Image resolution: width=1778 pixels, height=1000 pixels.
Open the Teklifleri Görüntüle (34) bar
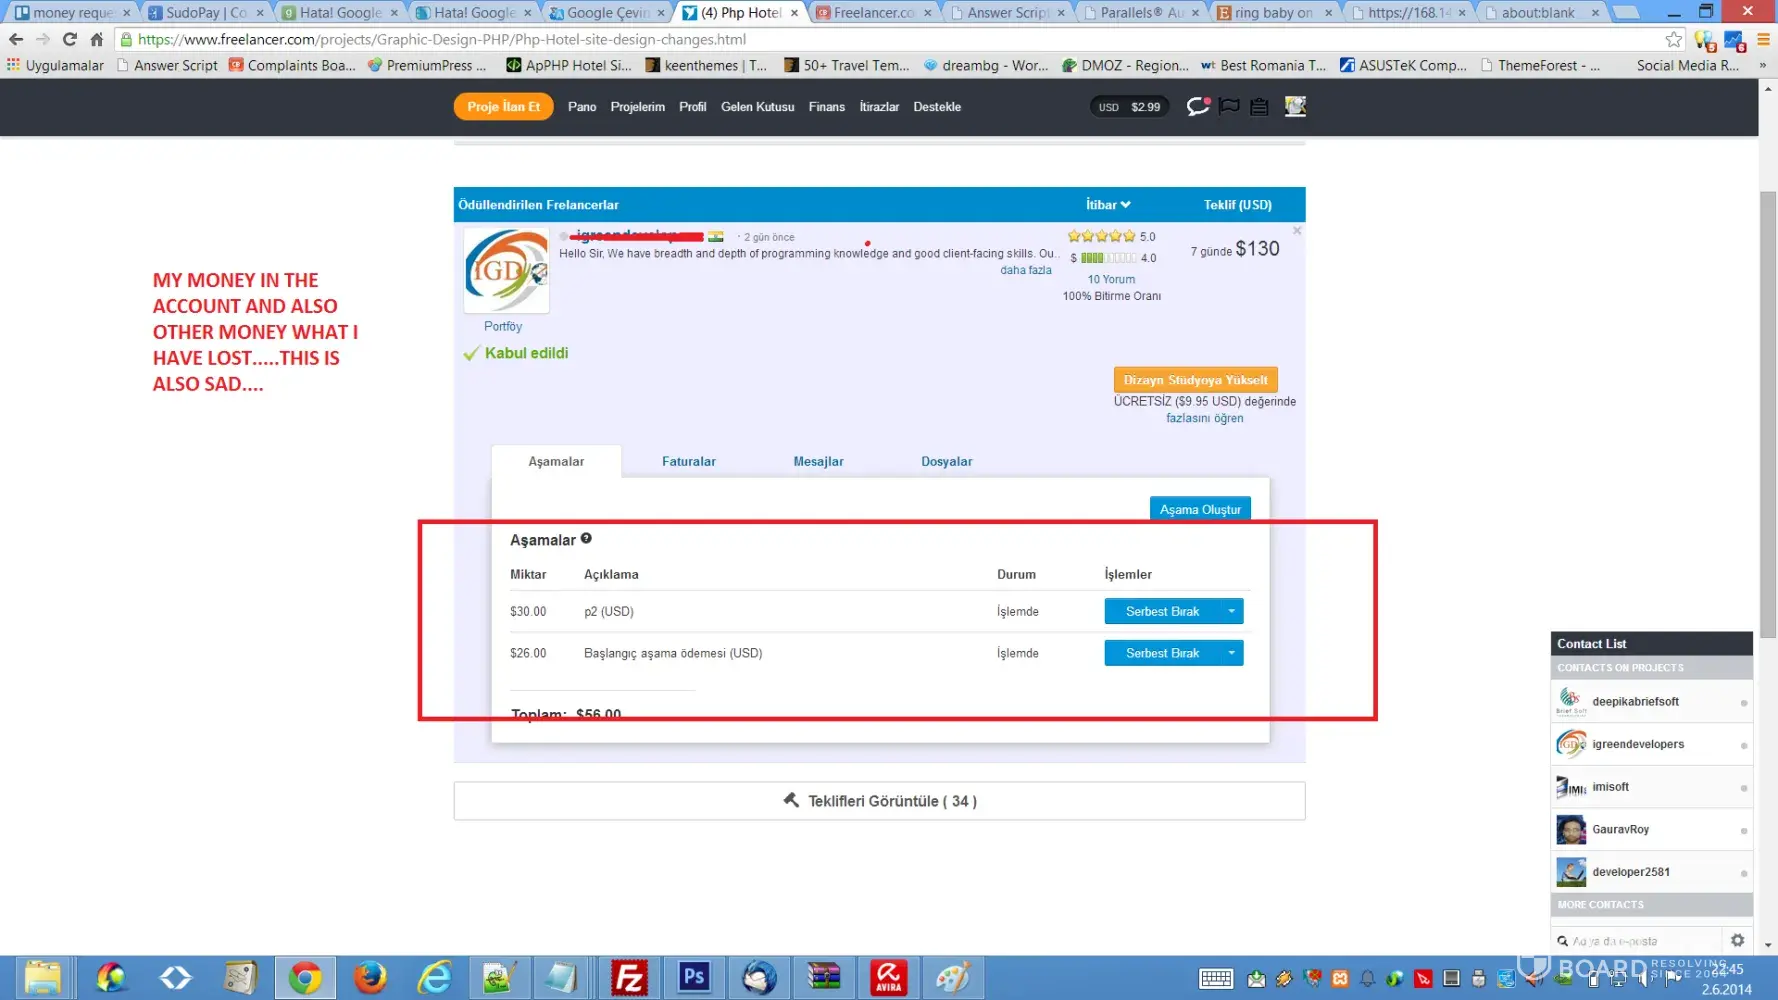coord(879,801)
